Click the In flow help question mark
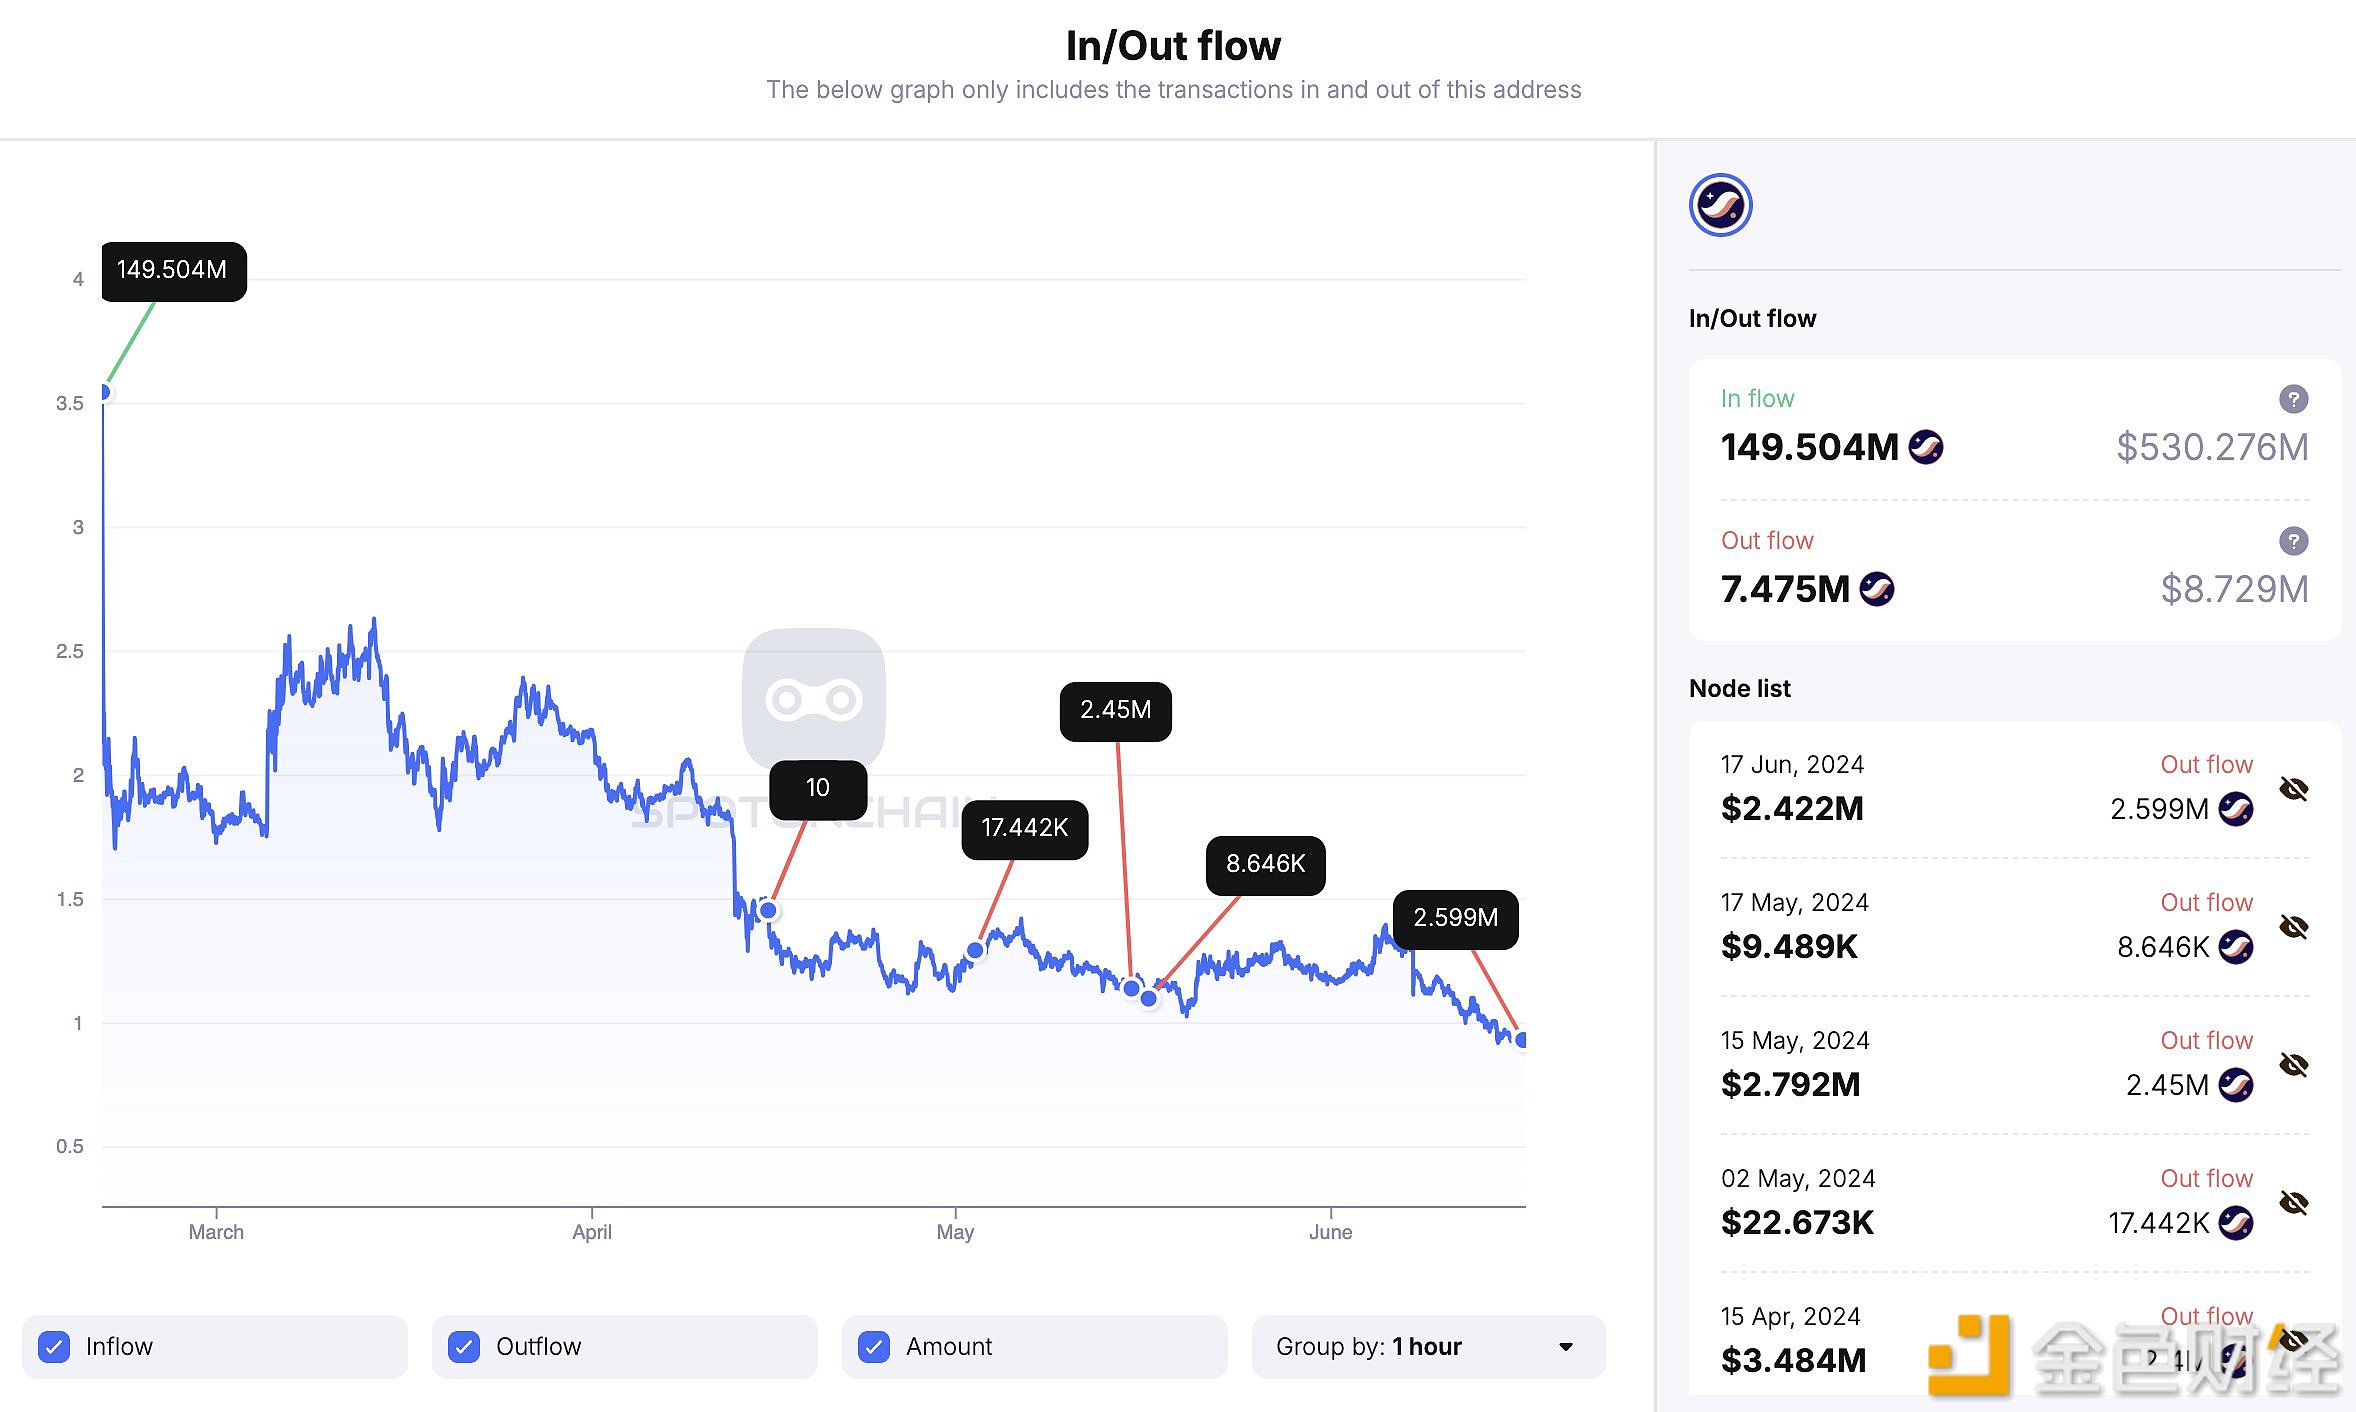The height and width of the screenshot is (1412, 2356). pyautogui.click(x=2293, y=399)
